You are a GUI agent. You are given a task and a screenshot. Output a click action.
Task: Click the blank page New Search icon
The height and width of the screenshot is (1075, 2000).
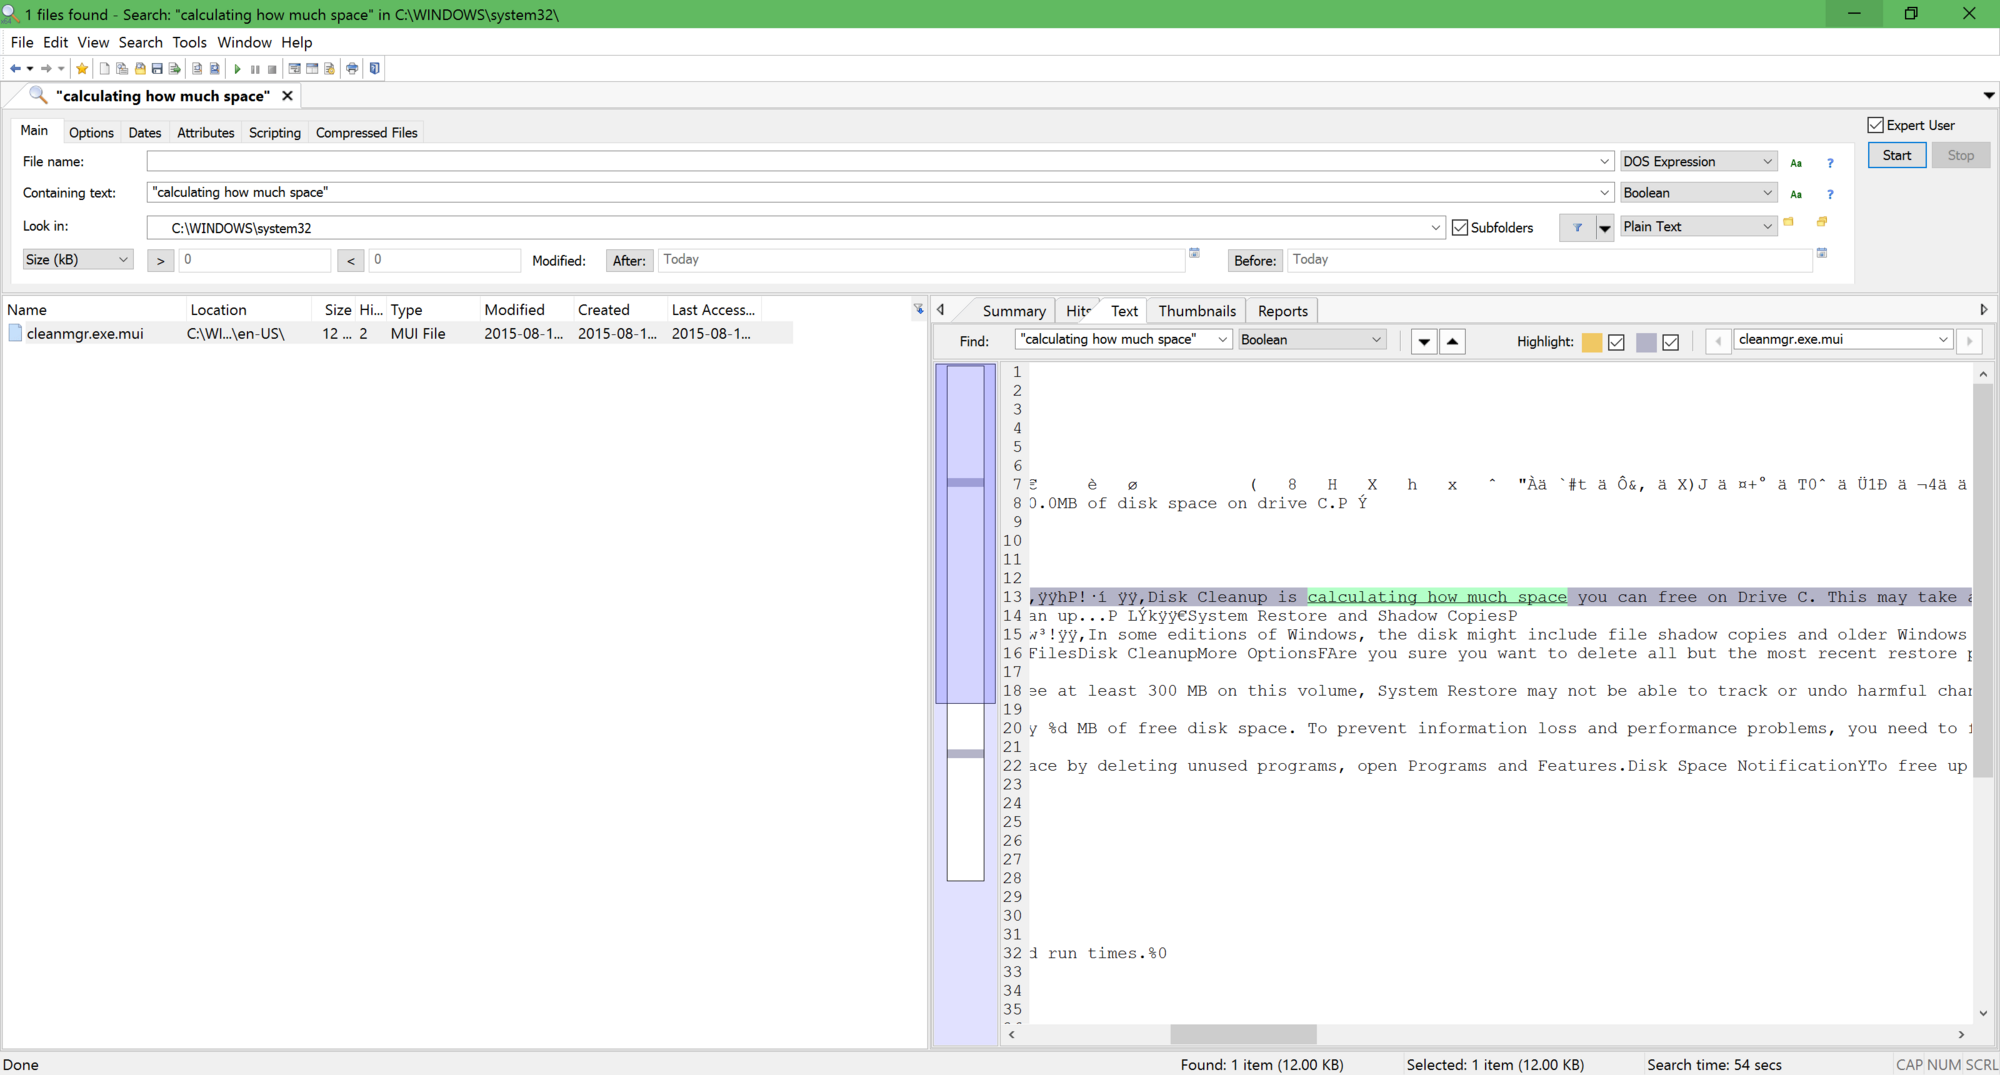[104, 69]
